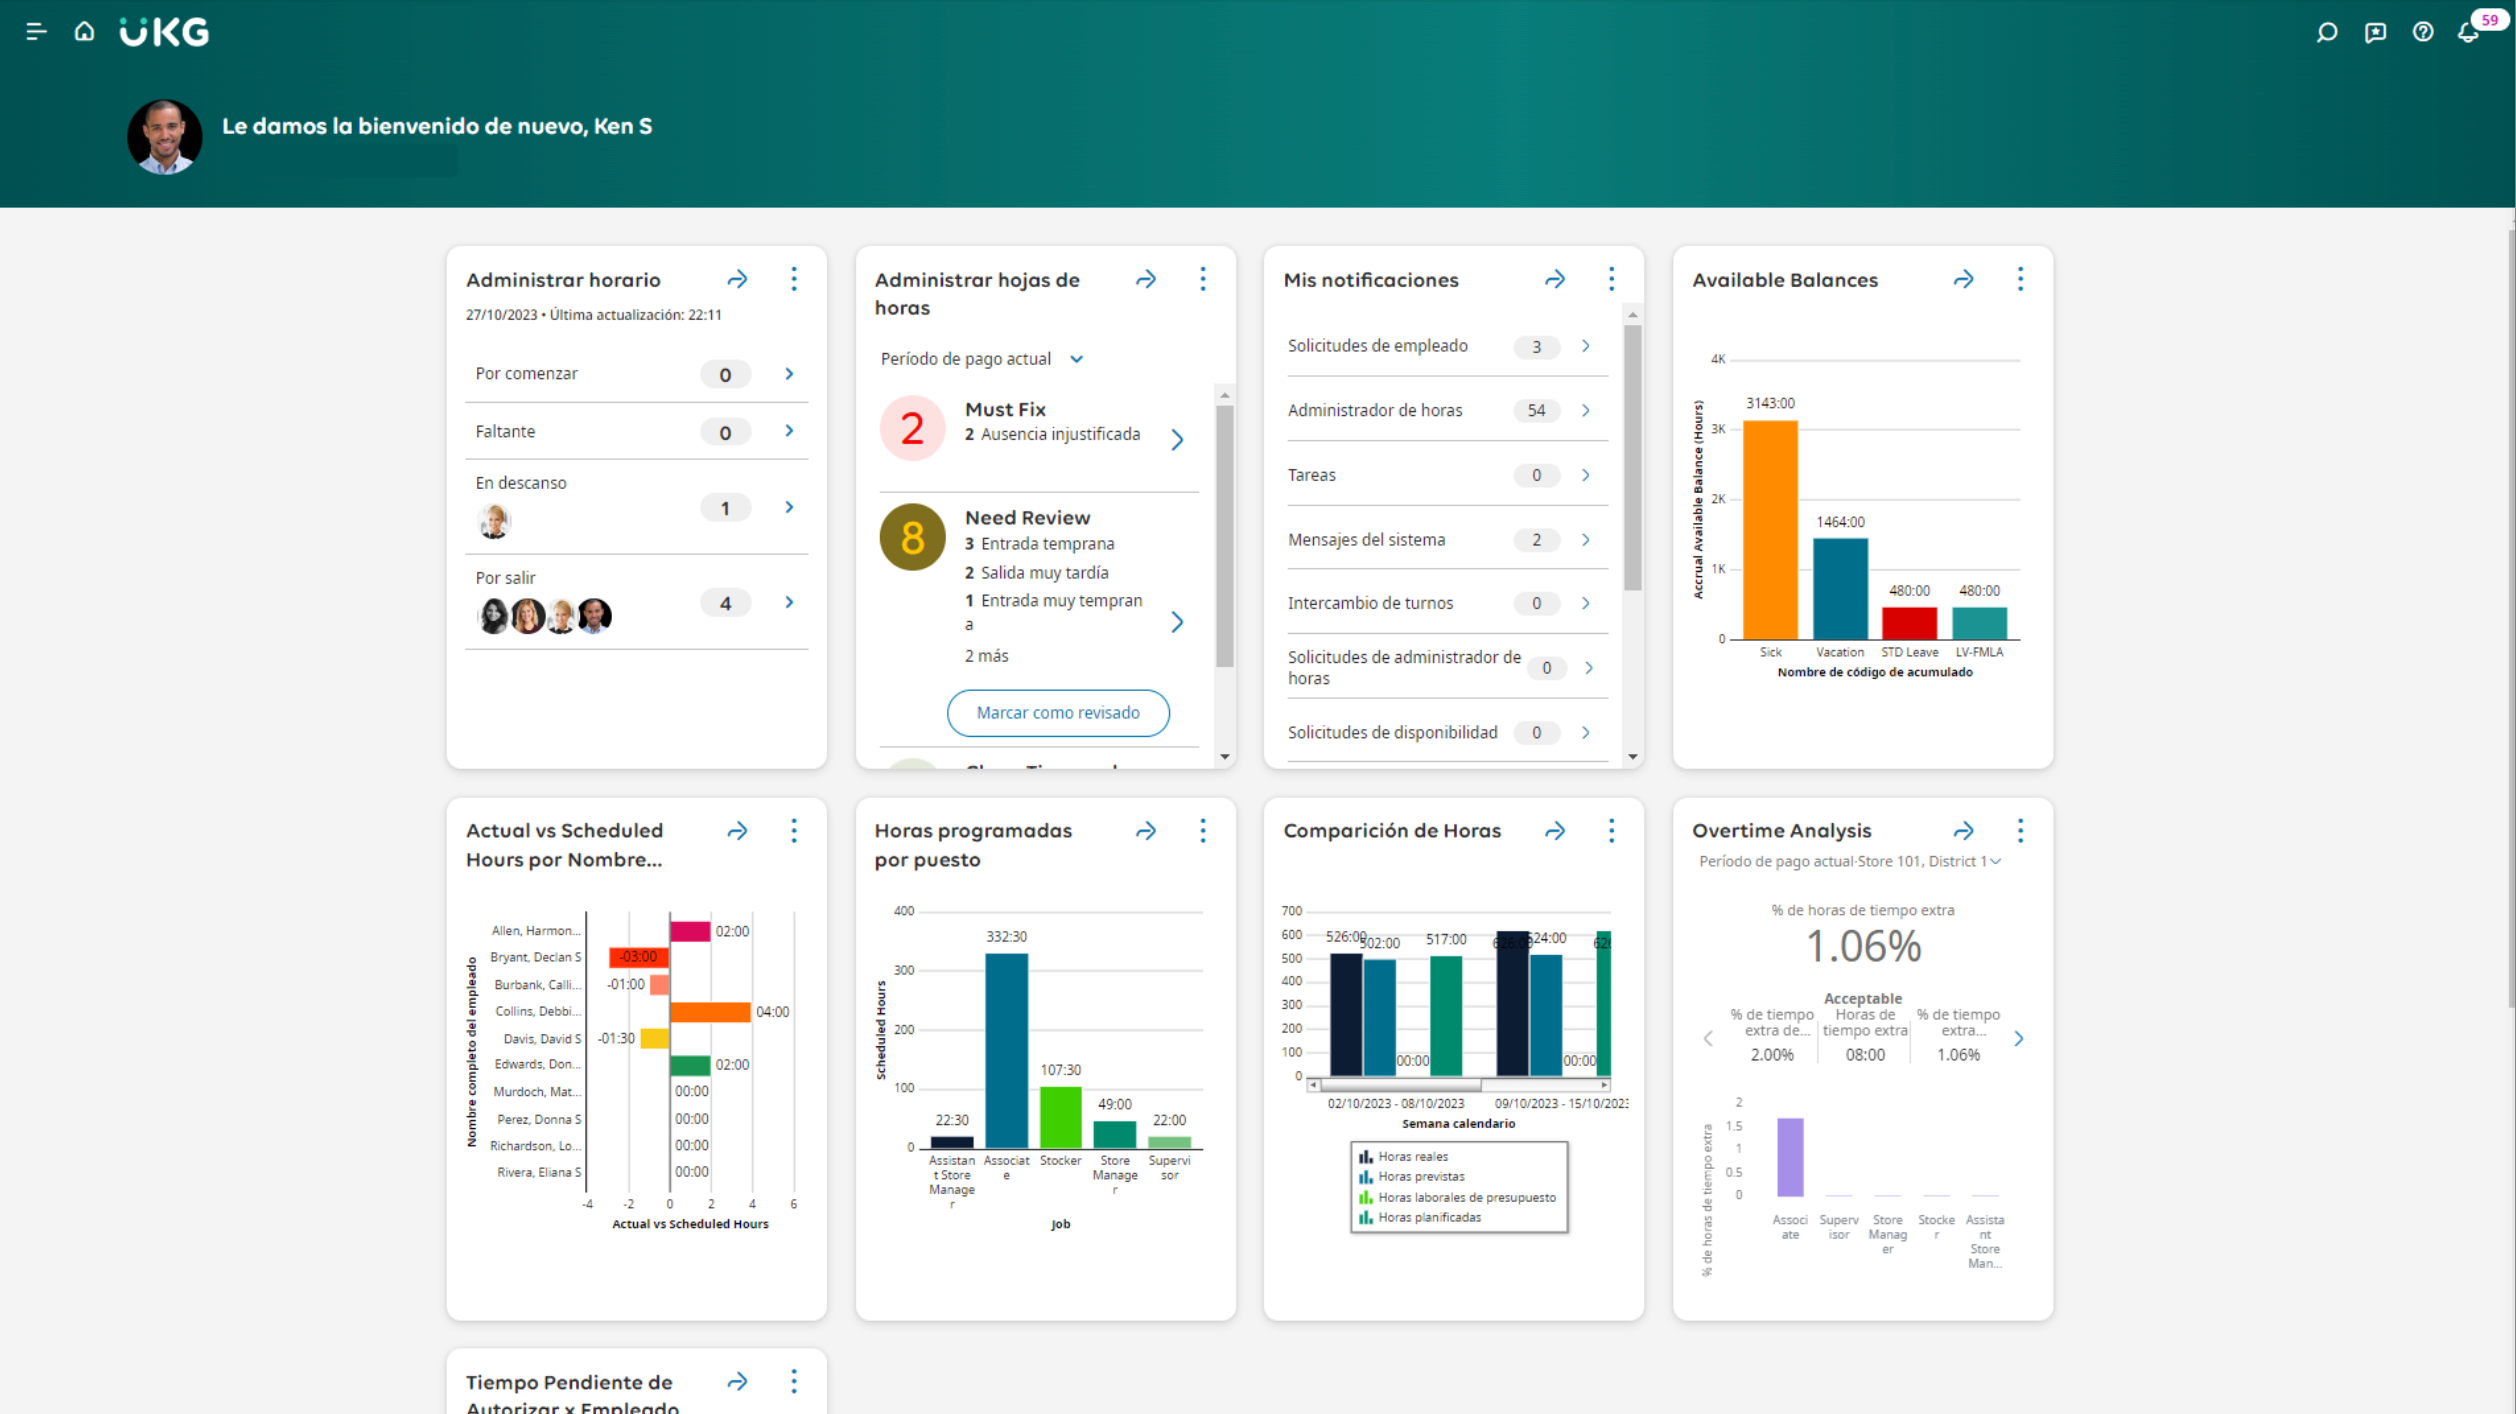The width and height of the screenshot is (2516, 1414).
Task: Open the main hamburger menu
Action: coord(36,32)
